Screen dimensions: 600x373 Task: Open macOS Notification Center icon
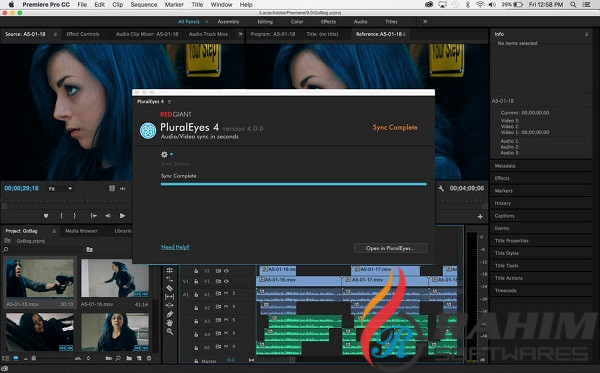coord(586,5)
